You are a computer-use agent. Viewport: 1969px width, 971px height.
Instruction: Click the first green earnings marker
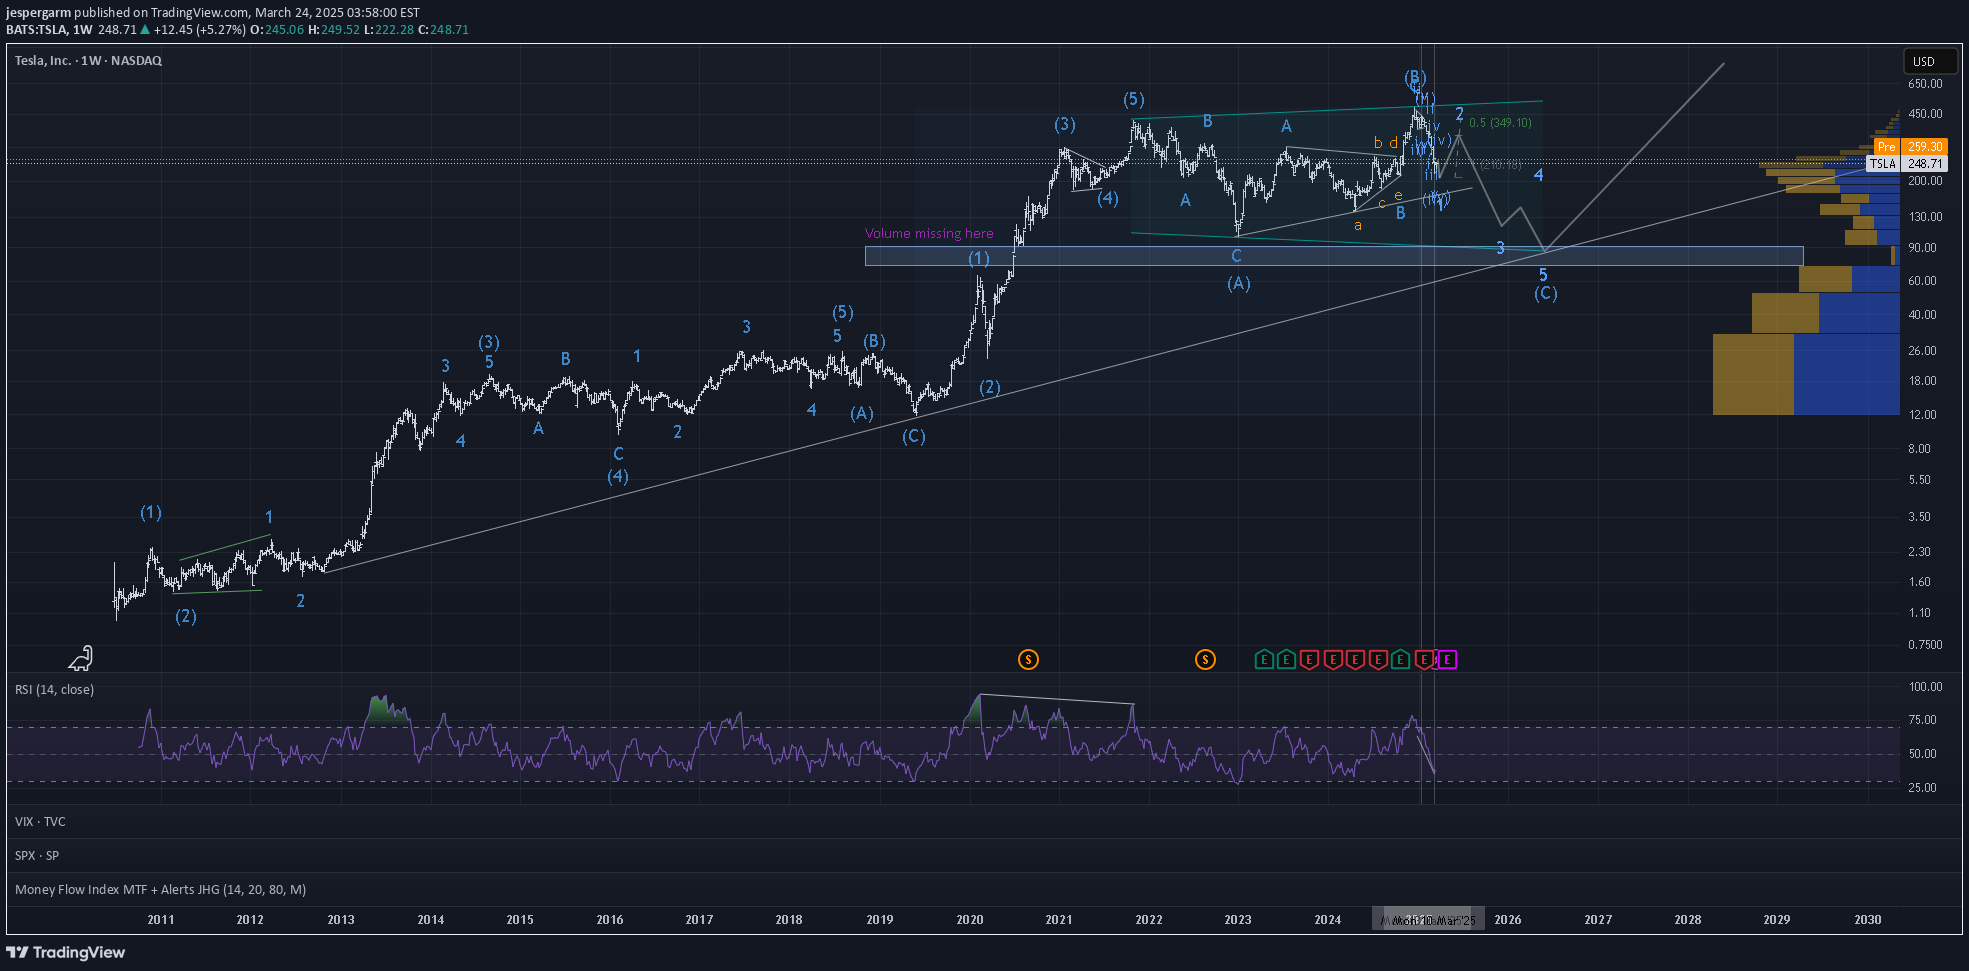point(1264,659)
